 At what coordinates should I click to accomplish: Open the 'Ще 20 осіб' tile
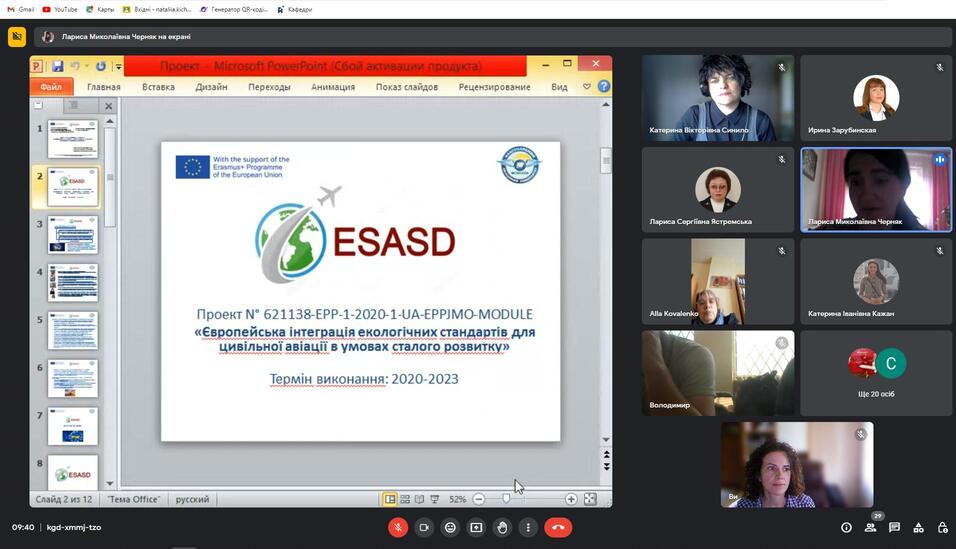click(876, 374)
